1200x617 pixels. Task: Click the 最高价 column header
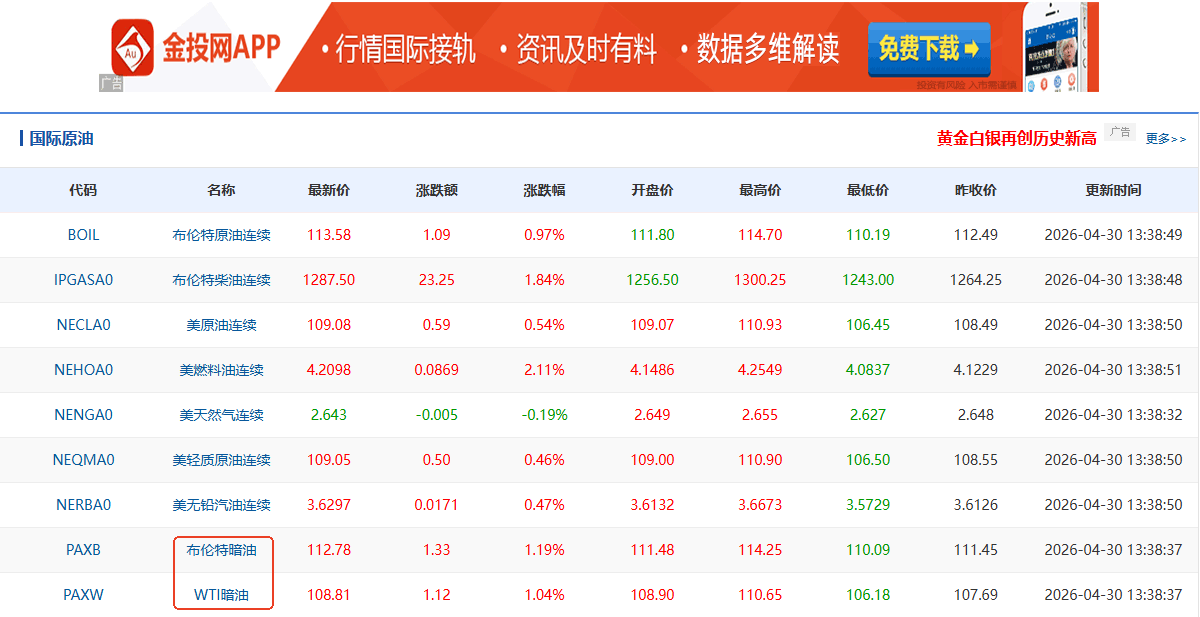click(760, 190)
